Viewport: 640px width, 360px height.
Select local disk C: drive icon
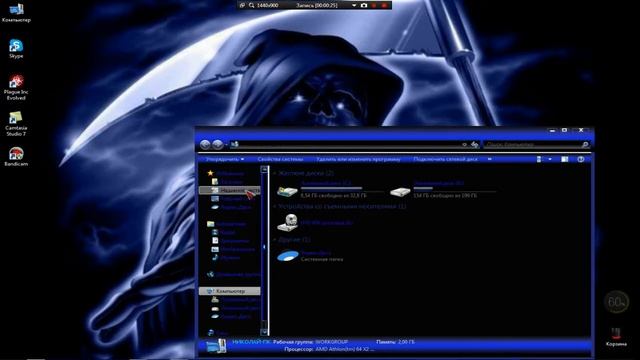point(287,191)
